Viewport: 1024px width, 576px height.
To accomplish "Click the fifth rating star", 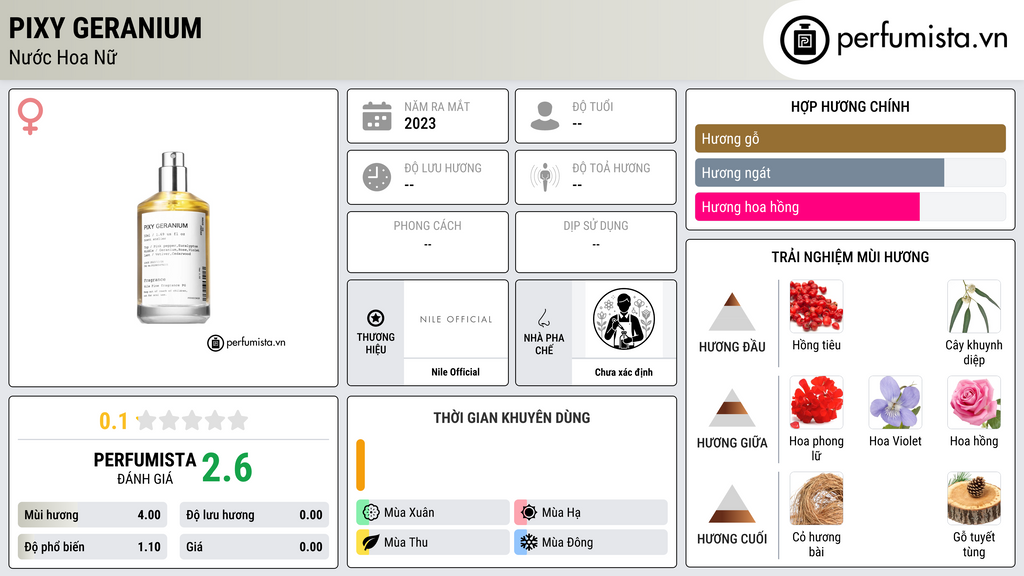I will click(238, 420).
